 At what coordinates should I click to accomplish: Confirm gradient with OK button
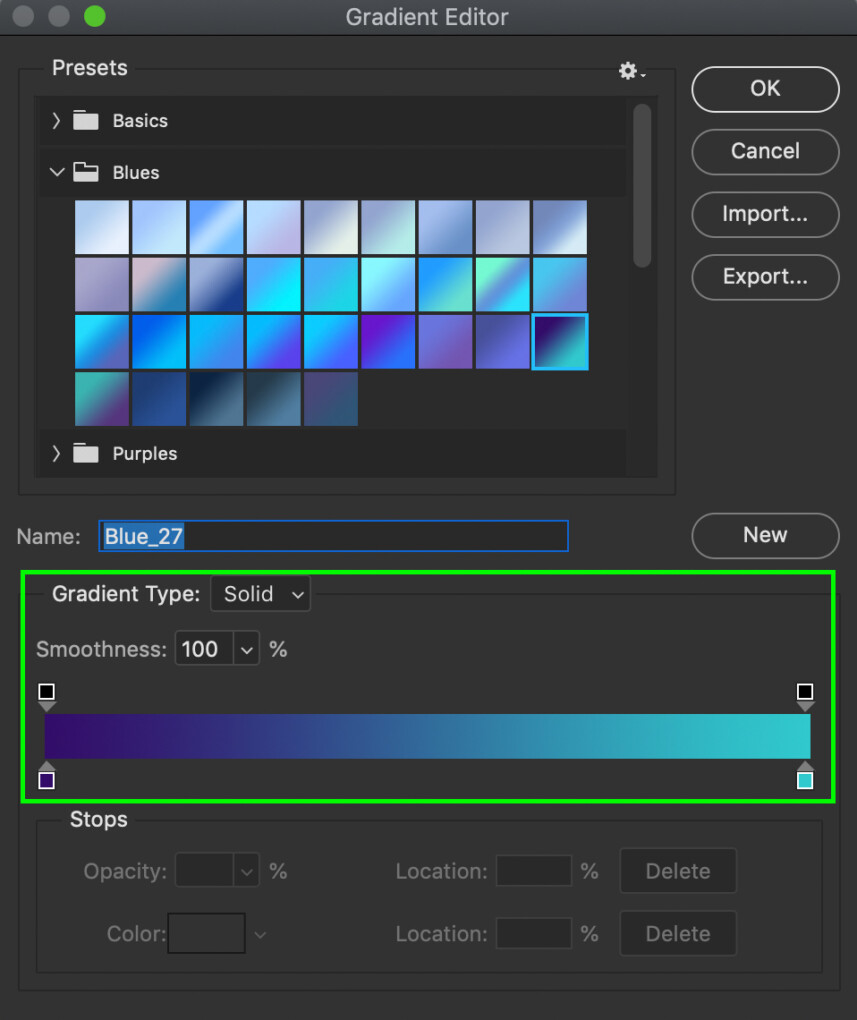point(765,89)
